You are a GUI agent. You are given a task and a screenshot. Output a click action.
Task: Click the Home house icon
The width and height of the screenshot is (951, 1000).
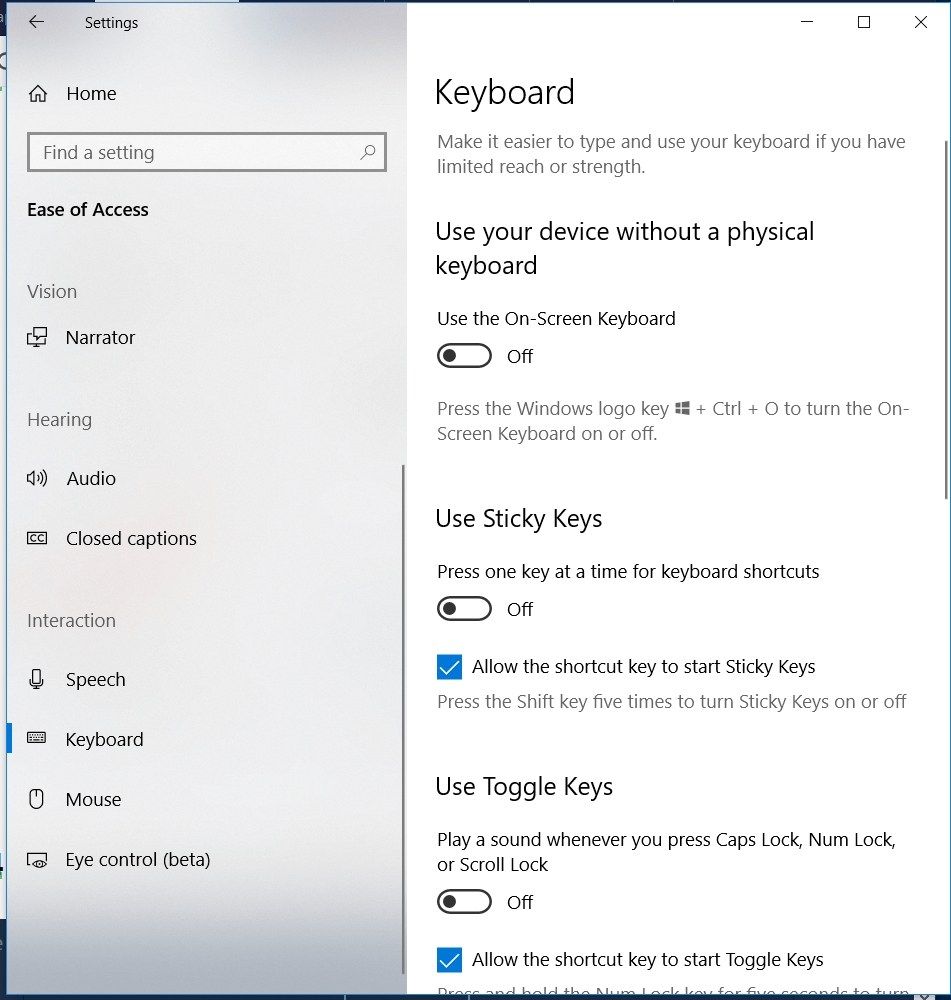click(x=37, y=93)
